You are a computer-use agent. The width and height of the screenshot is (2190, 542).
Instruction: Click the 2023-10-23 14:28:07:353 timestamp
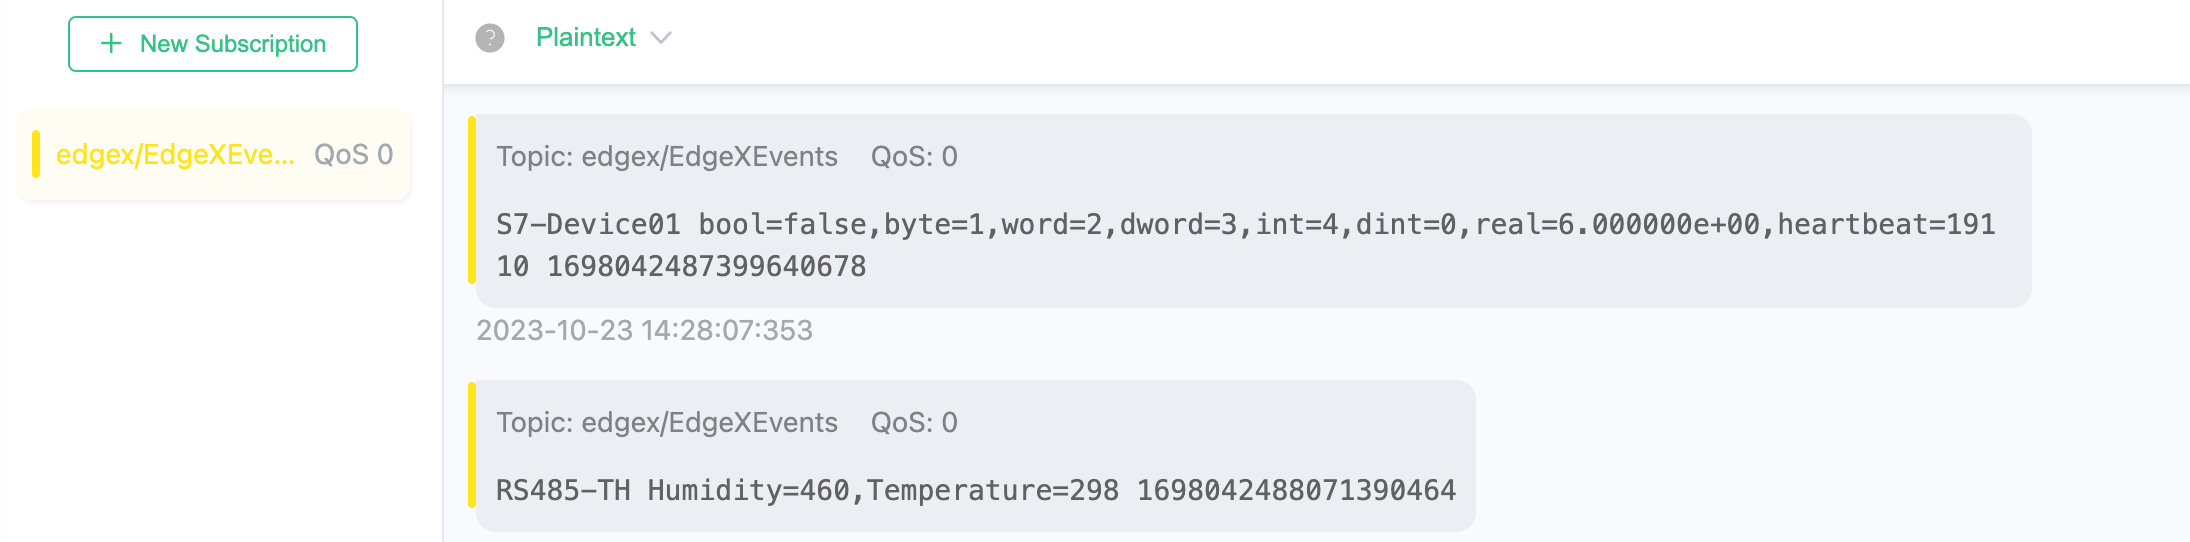click(644, 331)
